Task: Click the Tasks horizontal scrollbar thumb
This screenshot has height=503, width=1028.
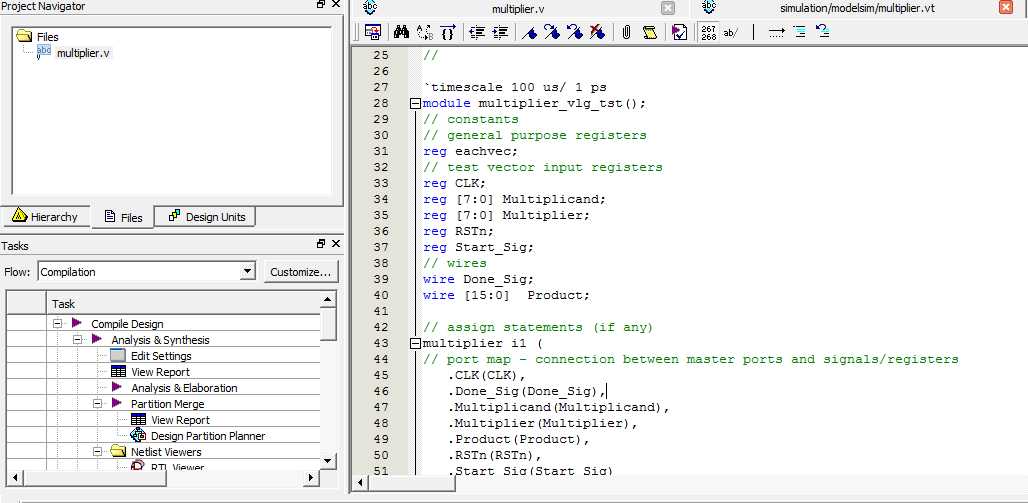Action: [x=94, y=477]
